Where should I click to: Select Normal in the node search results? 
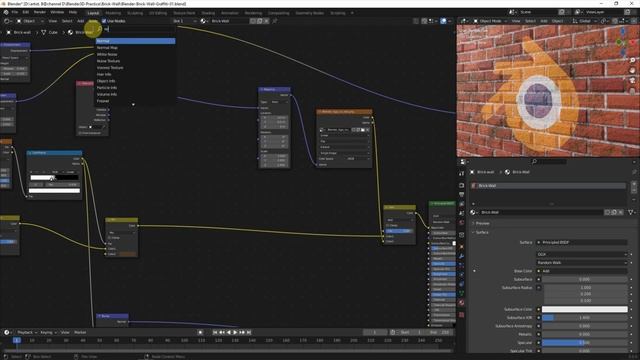[135, 41]
